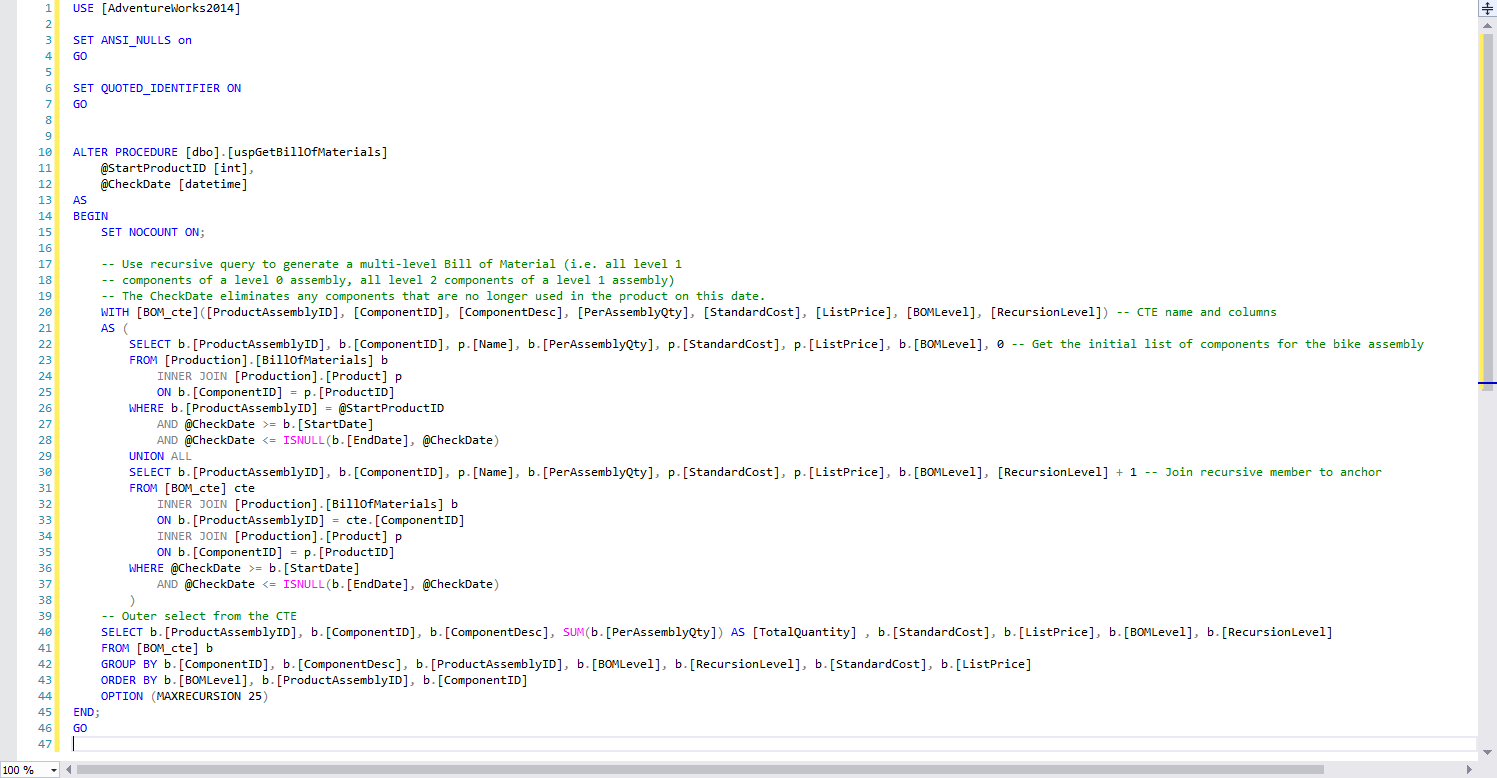
Task: Click the horizontal scrollbar thumb
Action: 700,769
